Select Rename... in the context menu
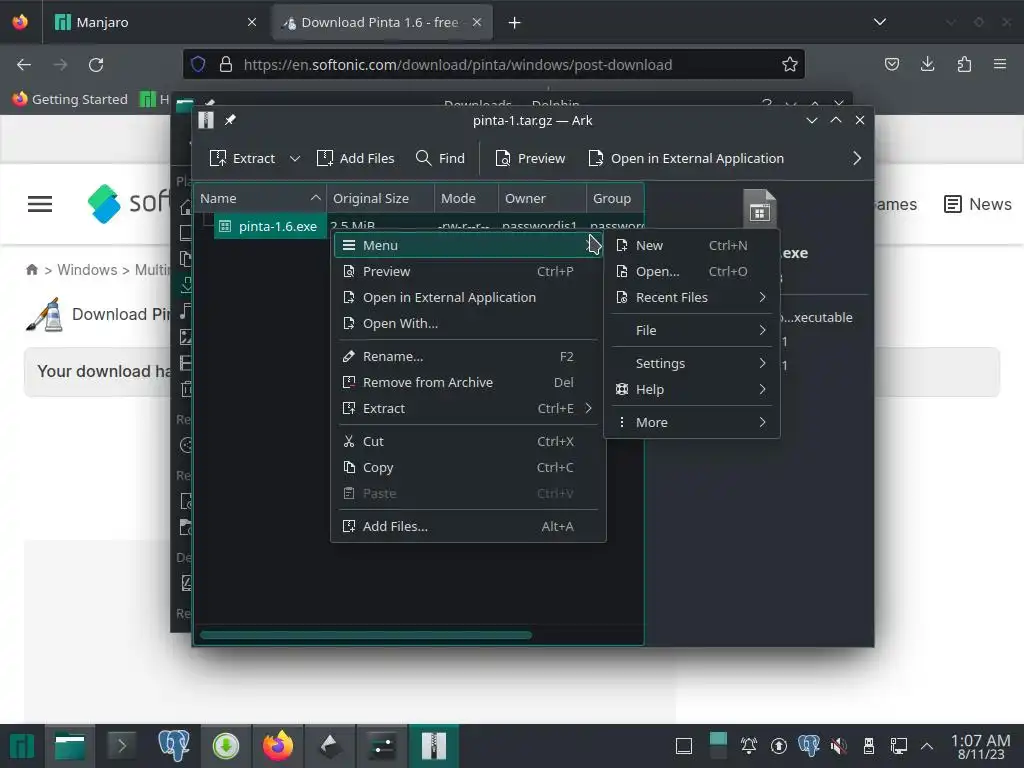1024x768 pixels. pos(468,357)
